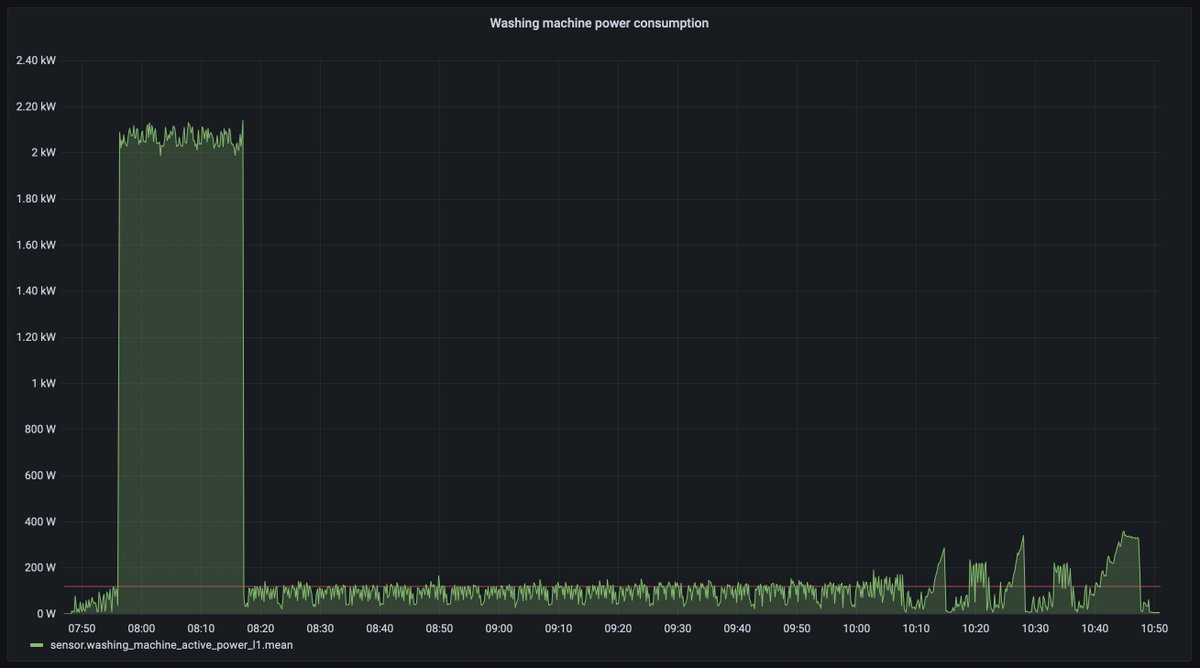Click the 08:20 time axis label
Image resolution: width=1200 pixels, height=668 pixels.
260,628
